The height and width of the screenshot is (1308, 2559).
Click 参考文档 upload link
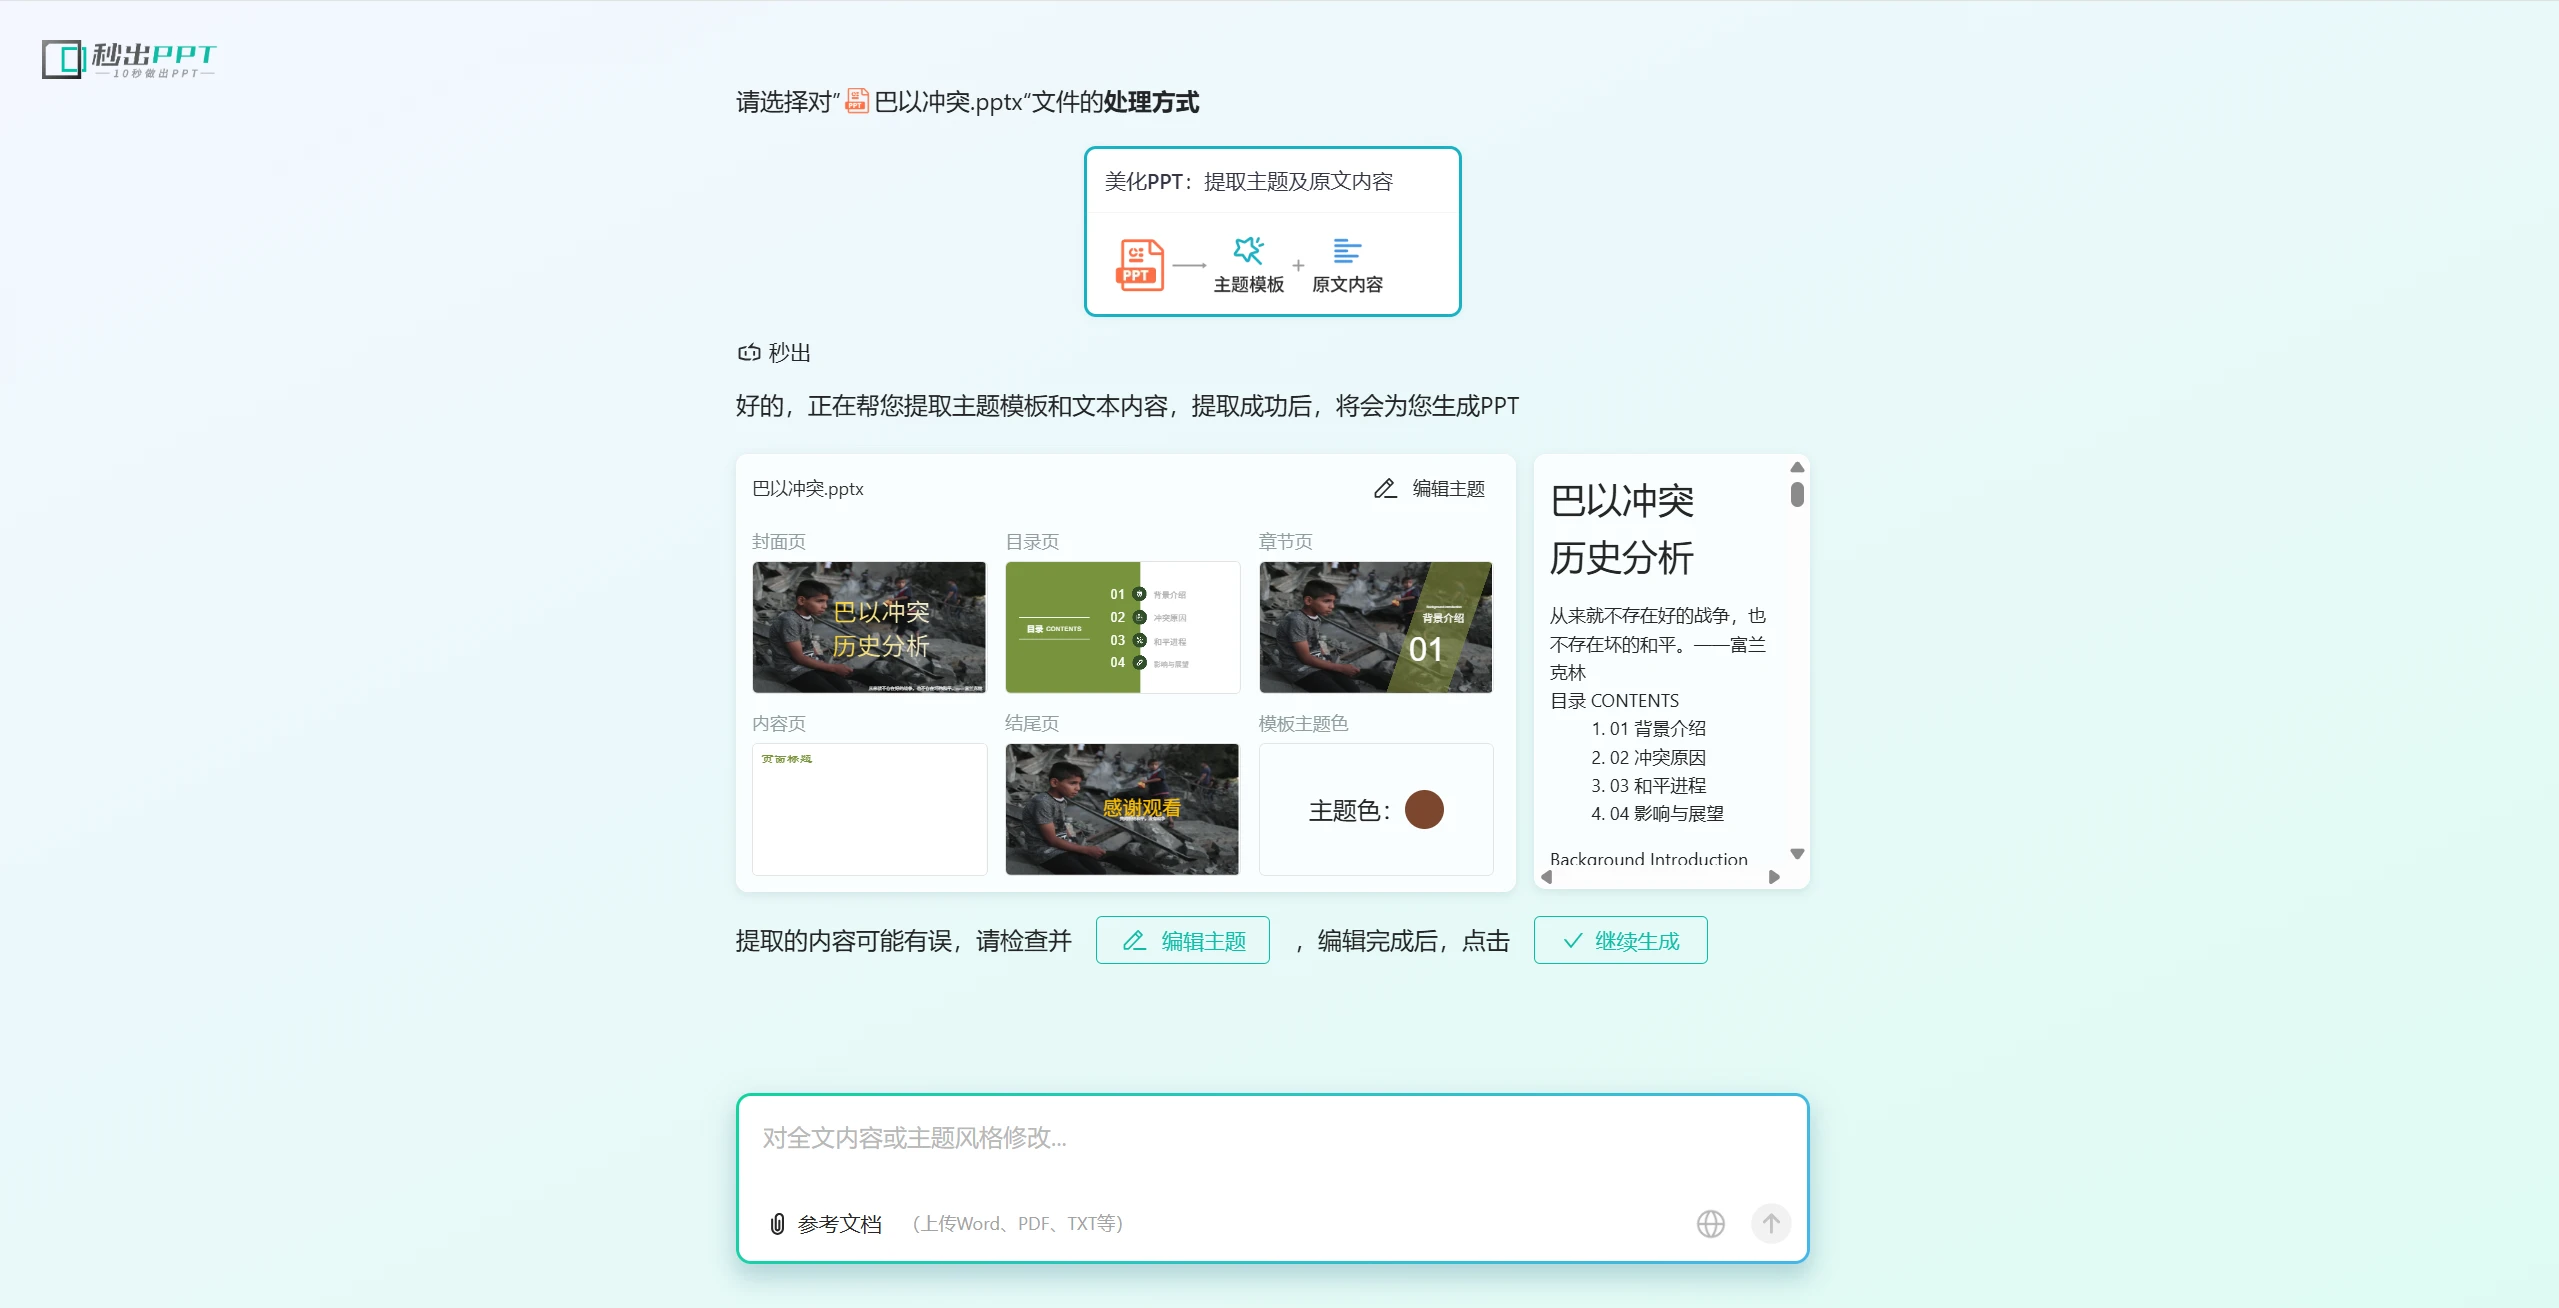826,1223
